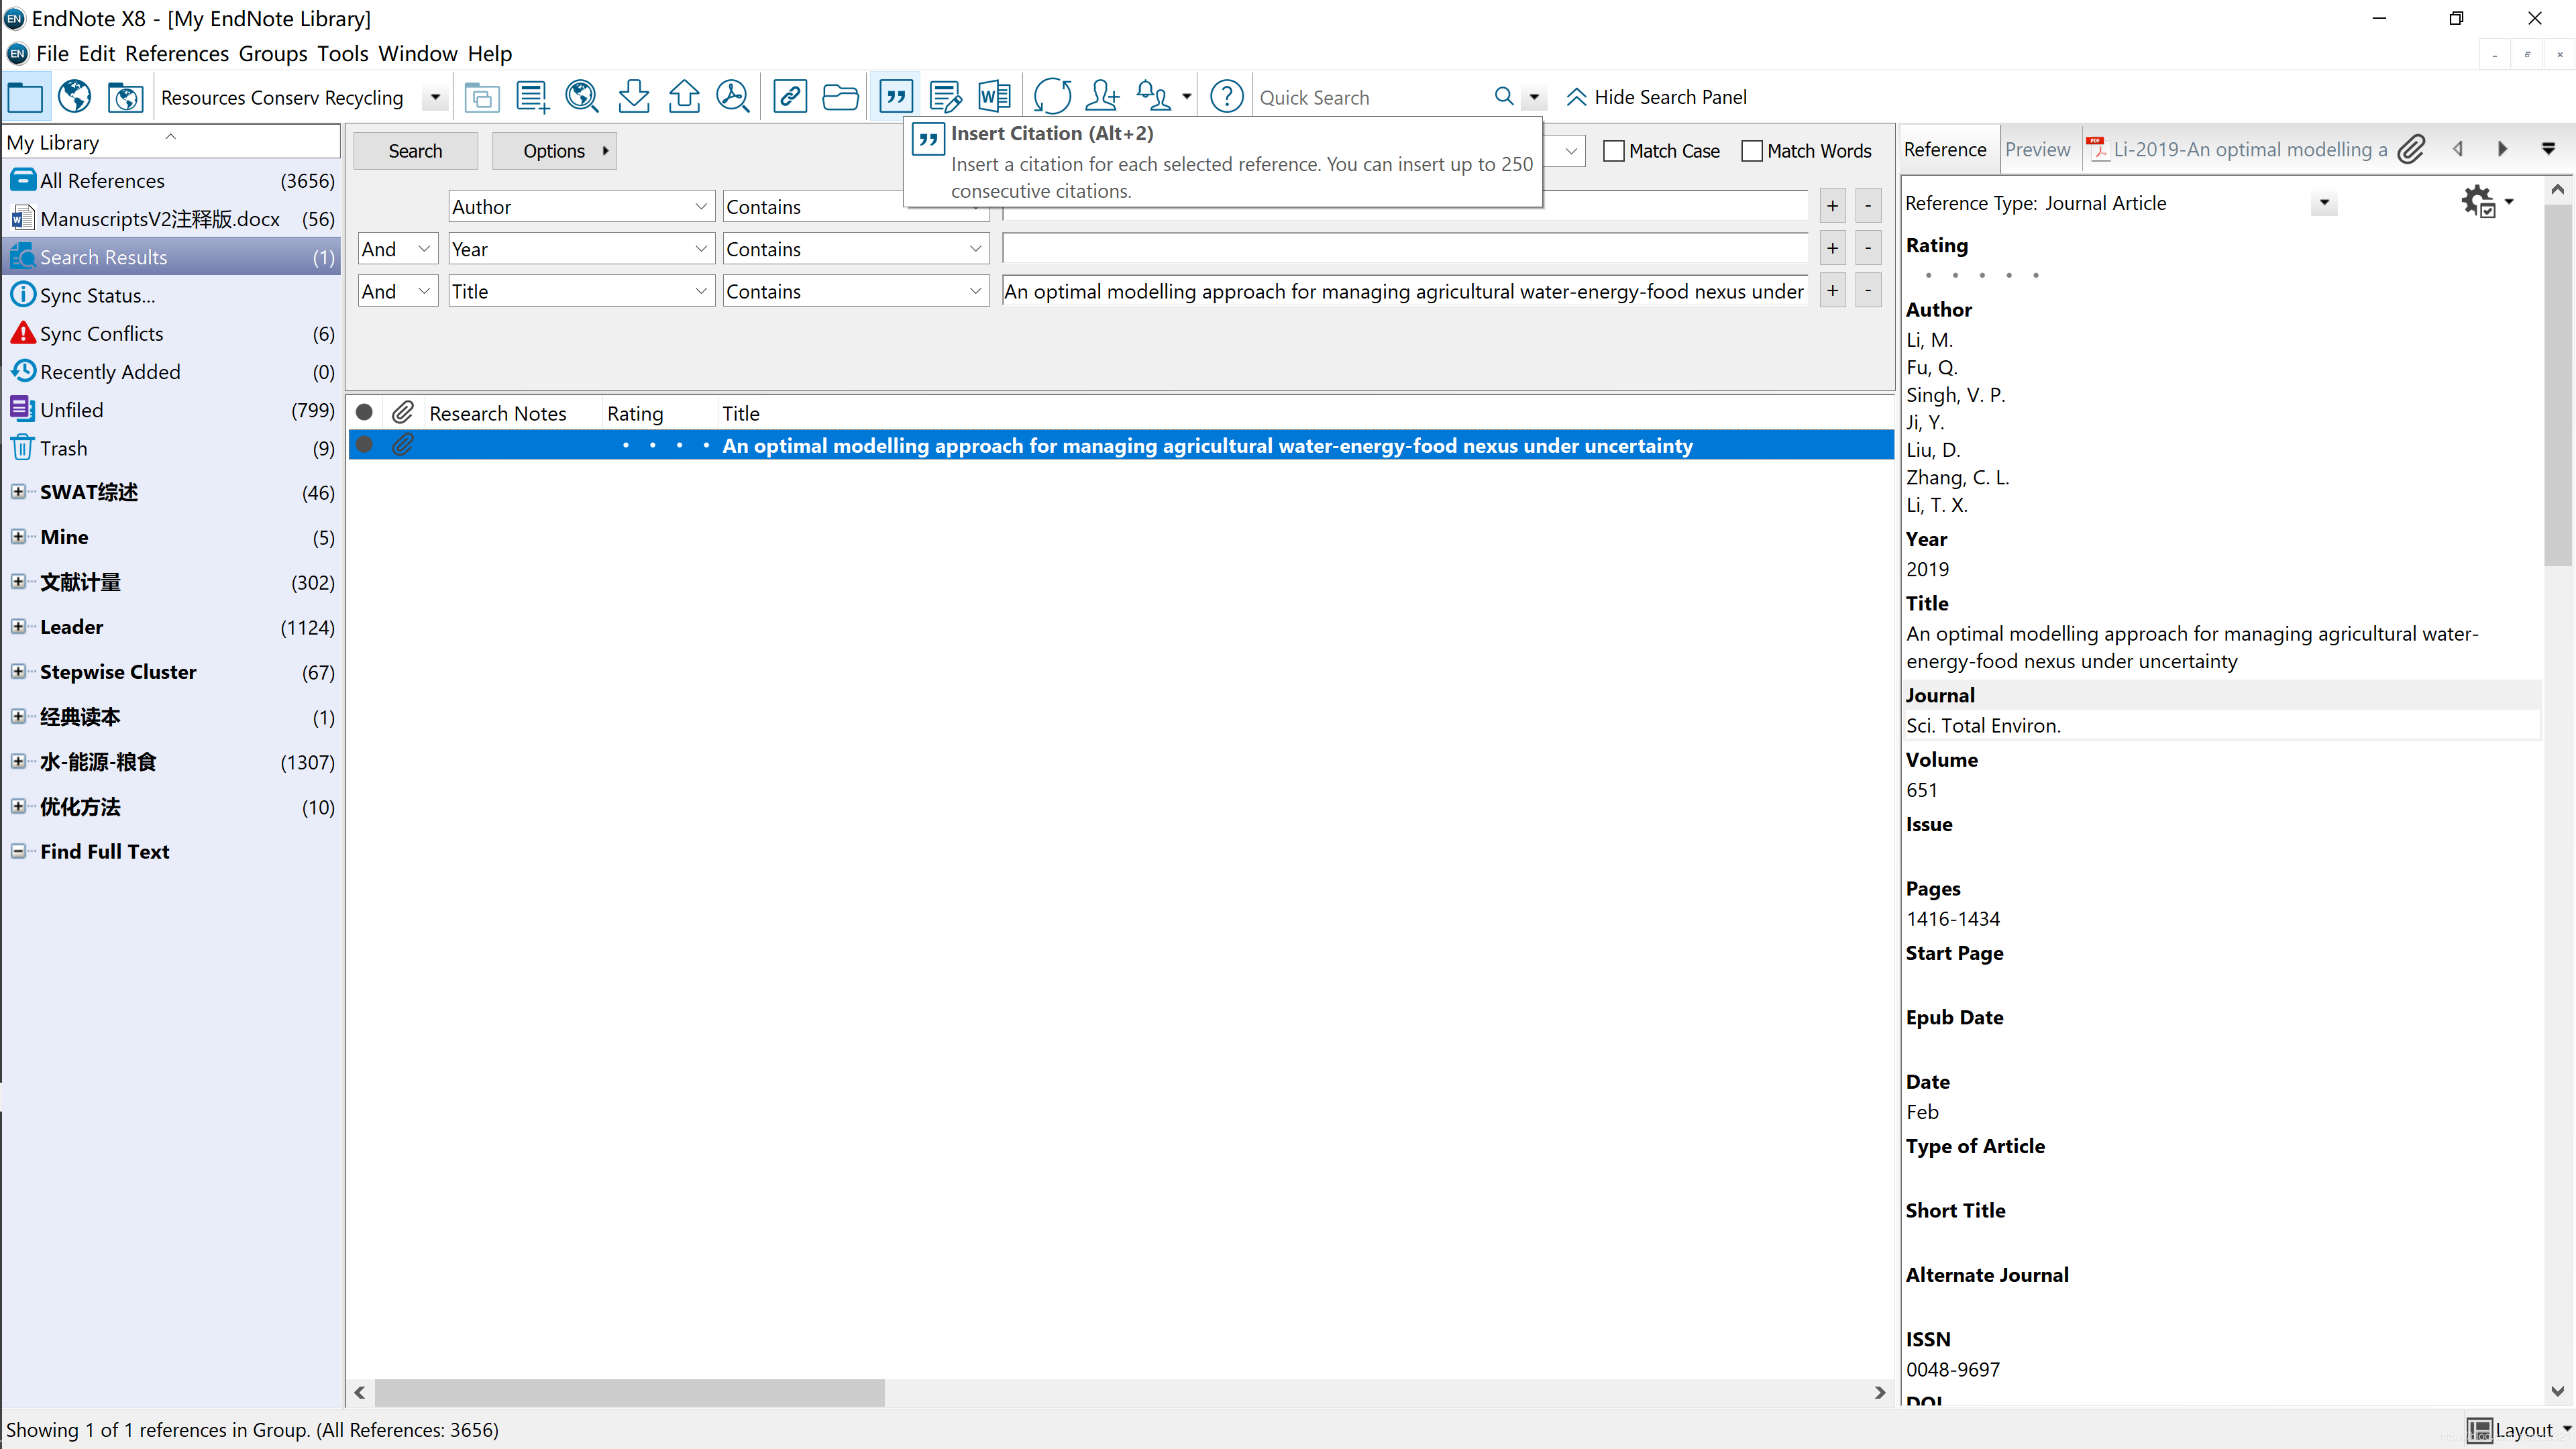Open the Year search field dropdown
This screenshot has height=1449, width=2576.
coord(701,249)
